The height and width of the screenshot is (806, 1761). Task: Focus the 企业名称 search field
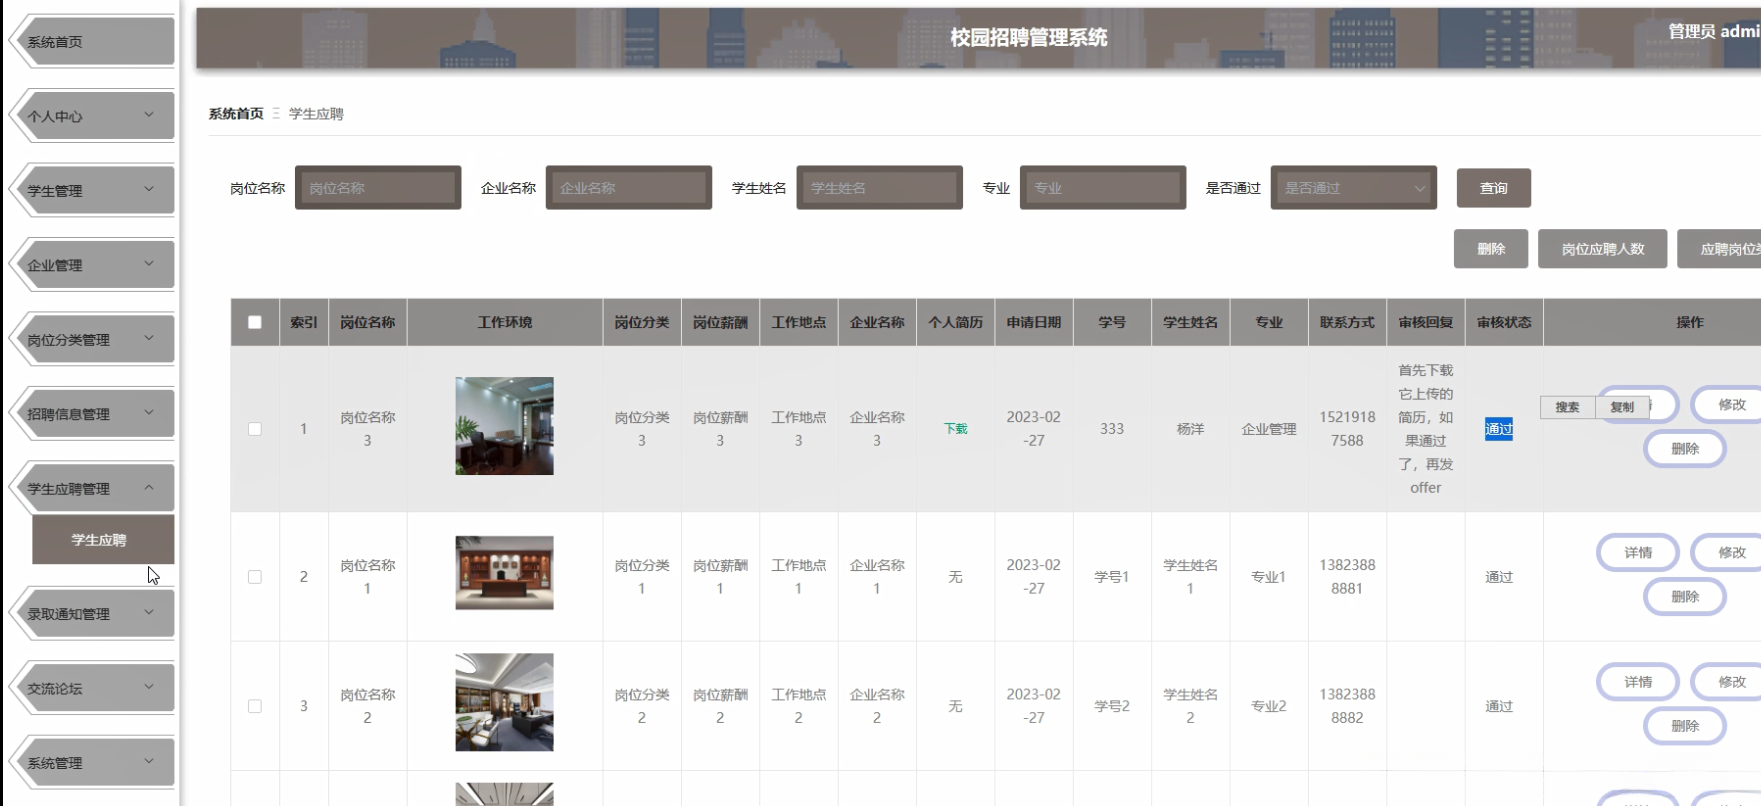629,188
